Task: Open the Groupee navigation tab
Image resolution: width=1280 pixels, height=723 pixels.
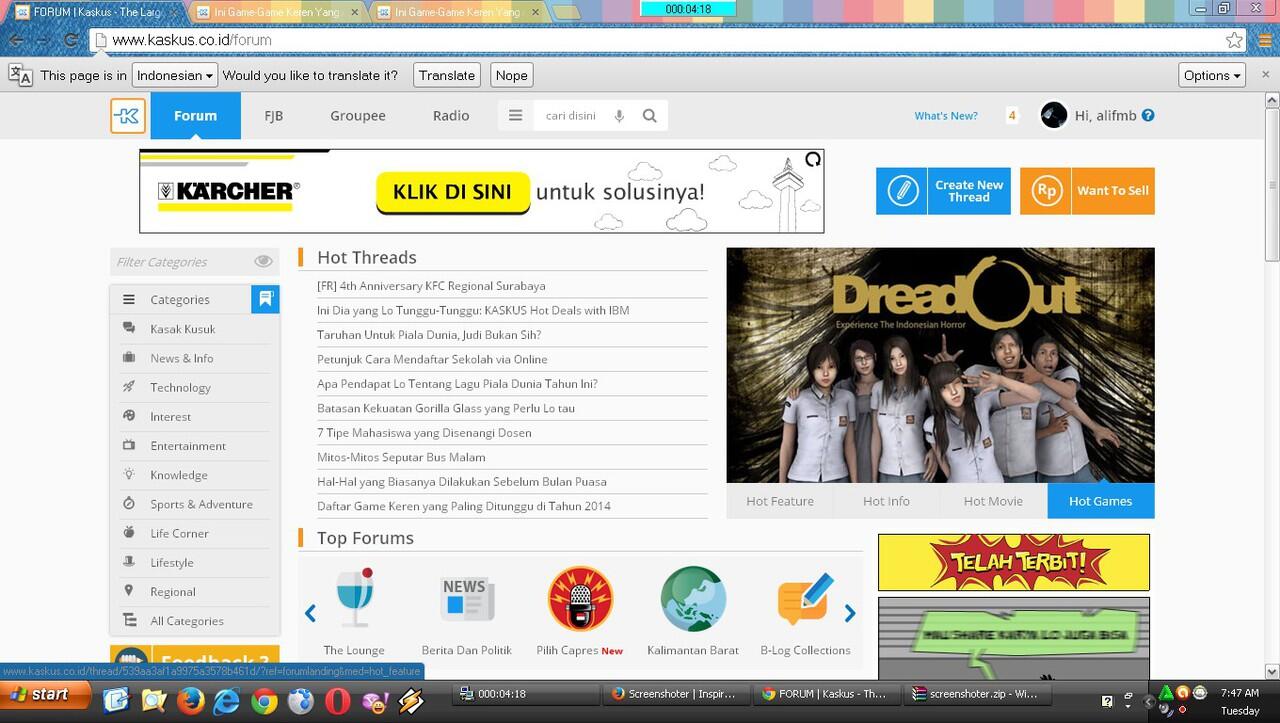Action: pyautogui.click(x=358, y=116)
